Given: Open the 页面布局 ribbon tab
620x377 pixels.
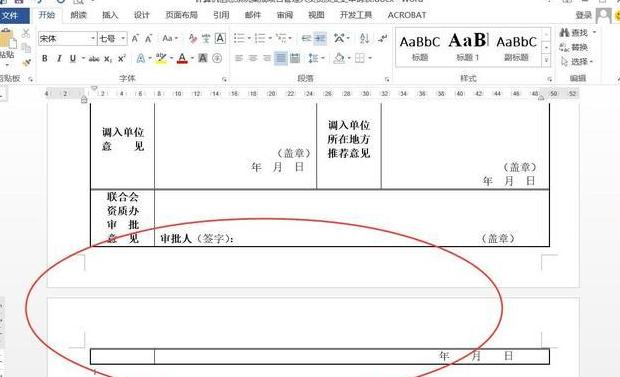Looking at the screenshot, I should tap(181, 15).
